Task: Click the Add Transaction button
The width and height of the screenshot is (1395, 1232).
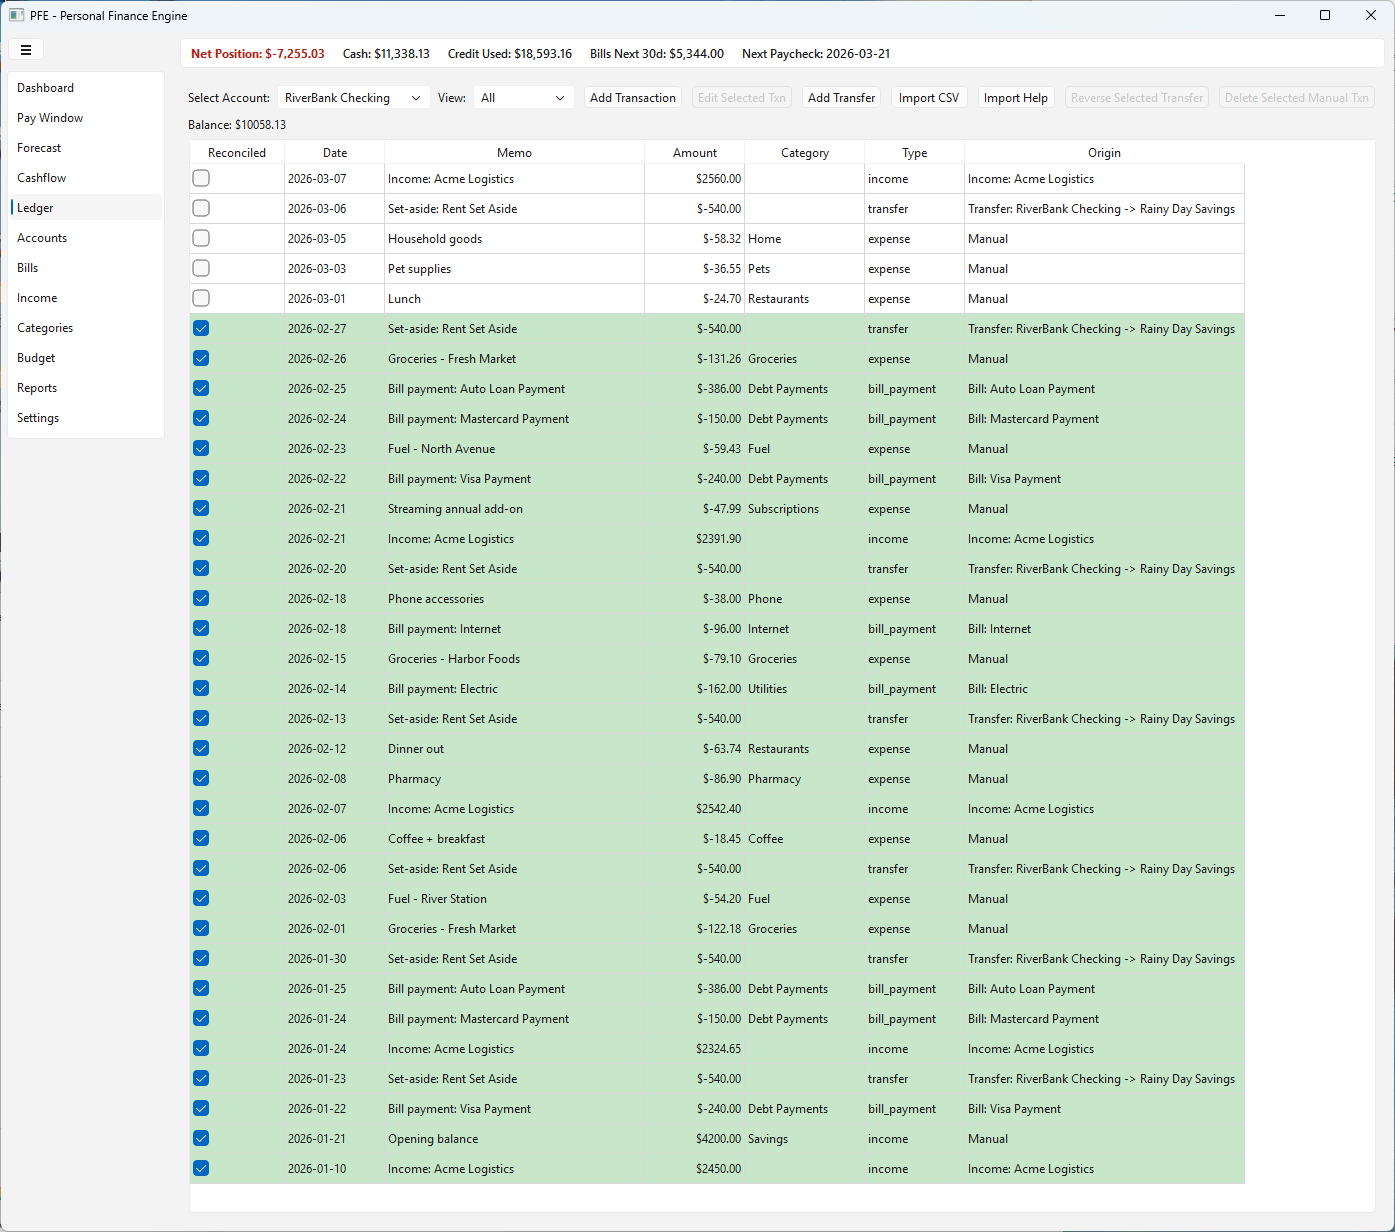Action: [632, 97]
